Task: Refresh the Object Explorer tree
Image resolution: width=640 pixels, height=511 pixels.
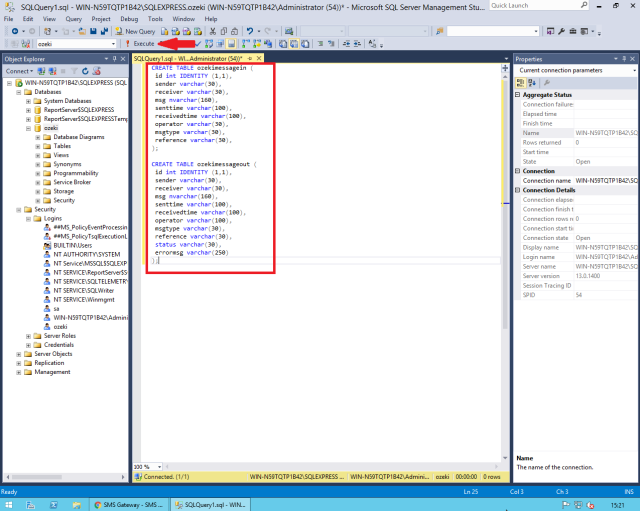Action: pos(85,71)
